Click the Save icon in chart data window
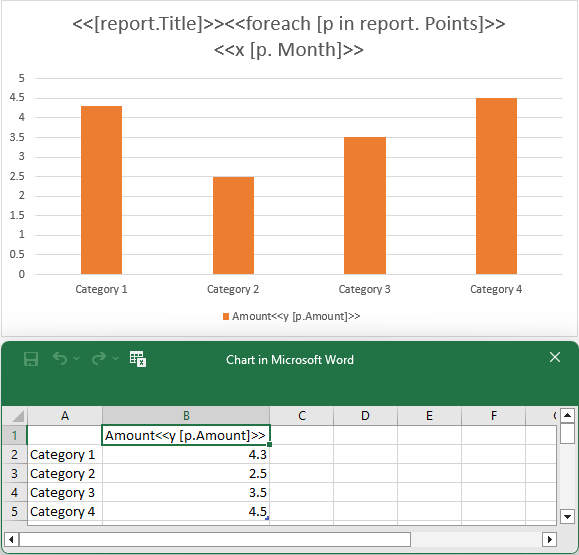 [x=31, y=359]
